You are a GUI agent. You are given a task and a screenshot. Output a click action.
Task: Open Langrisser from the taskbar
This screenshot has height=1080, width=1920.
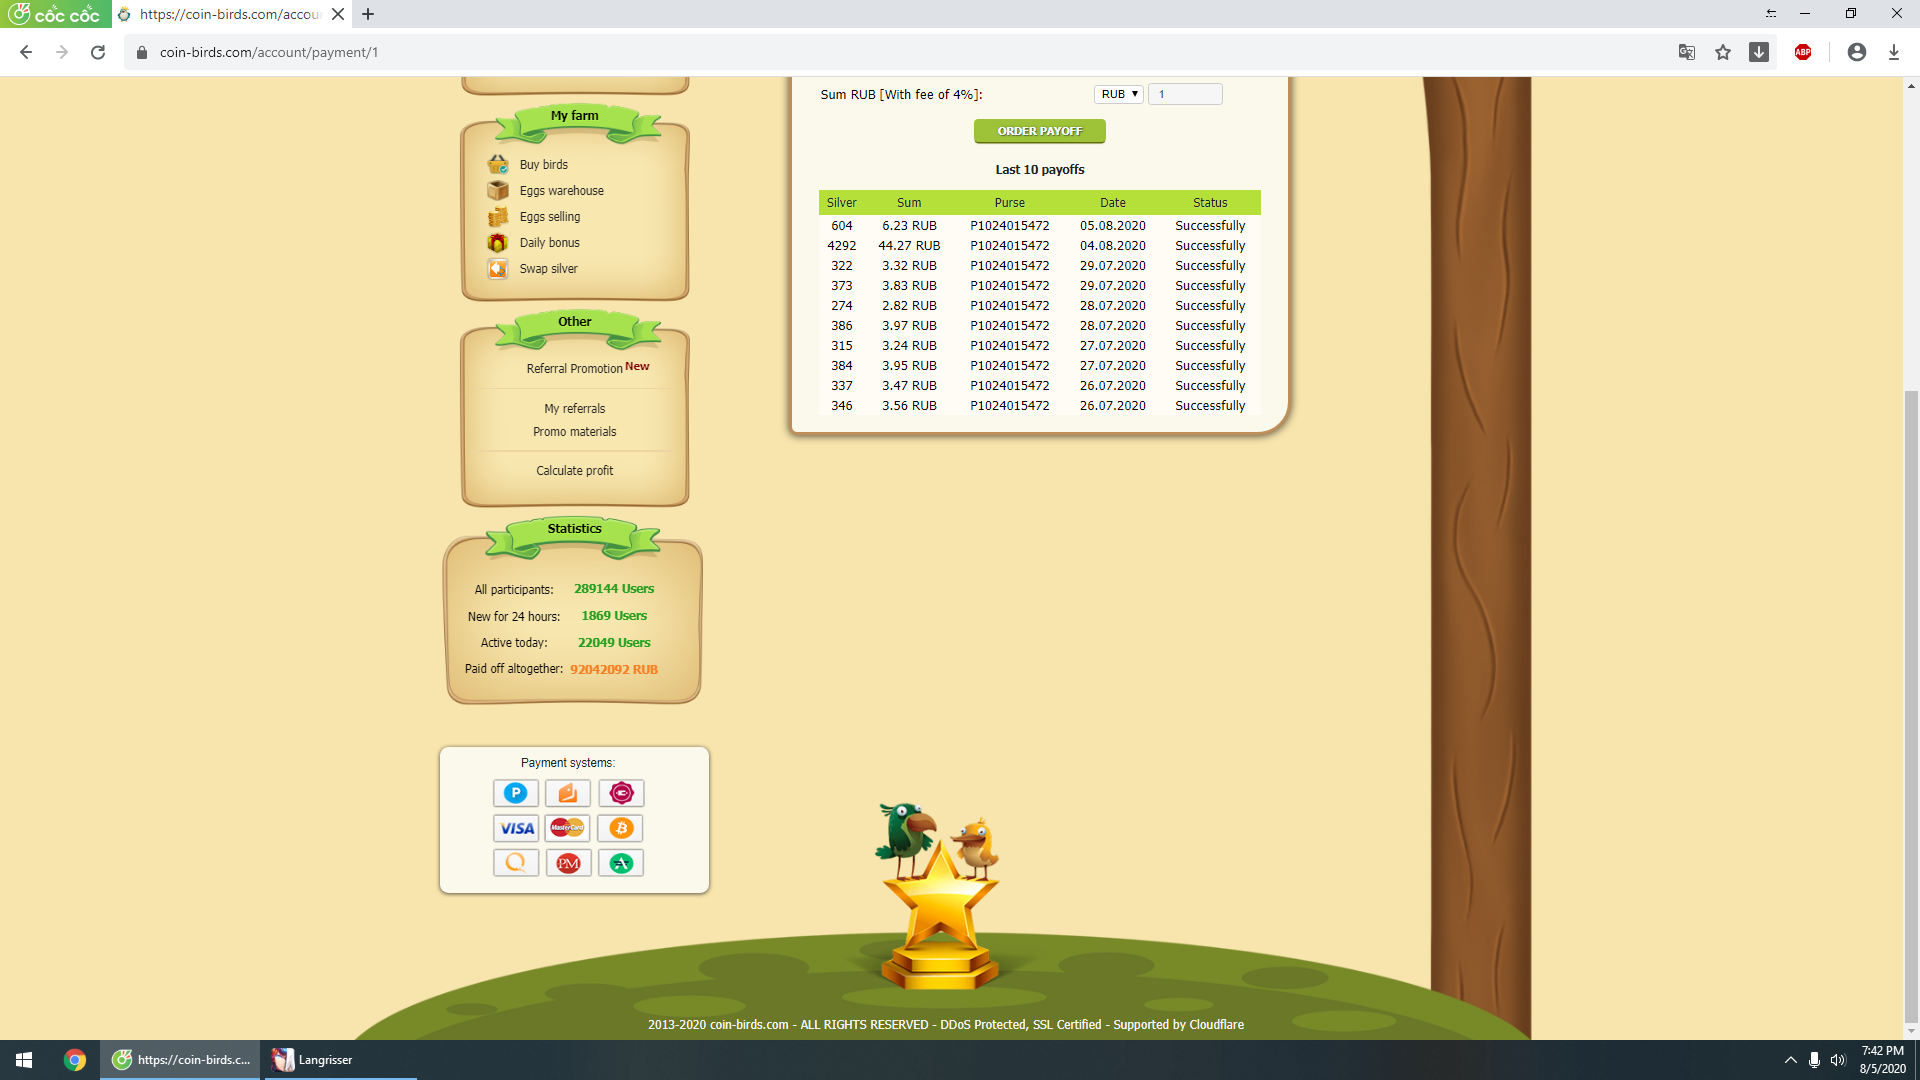point(313,1060)
